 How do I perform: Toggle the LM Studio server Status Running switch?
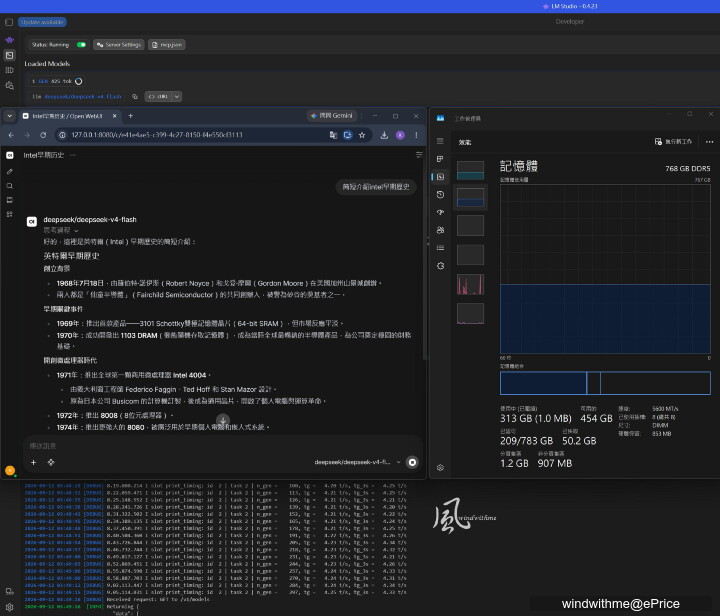81,45
